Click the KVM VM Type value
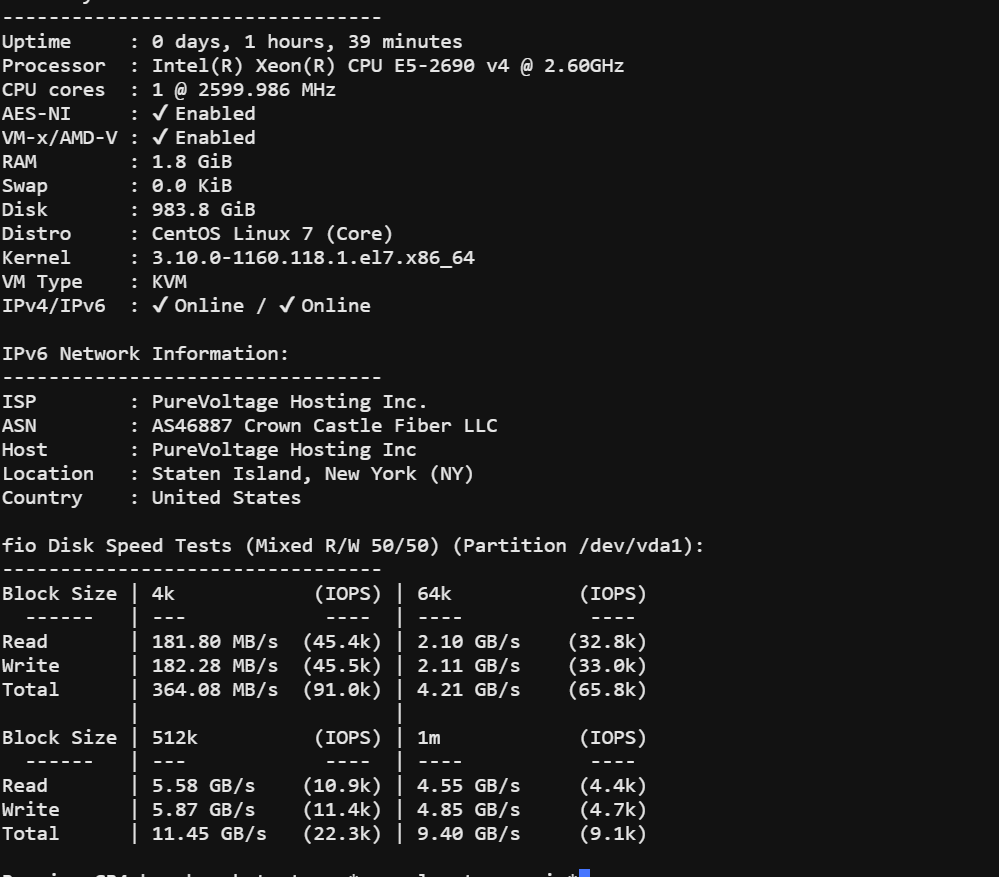 point(169,282)
